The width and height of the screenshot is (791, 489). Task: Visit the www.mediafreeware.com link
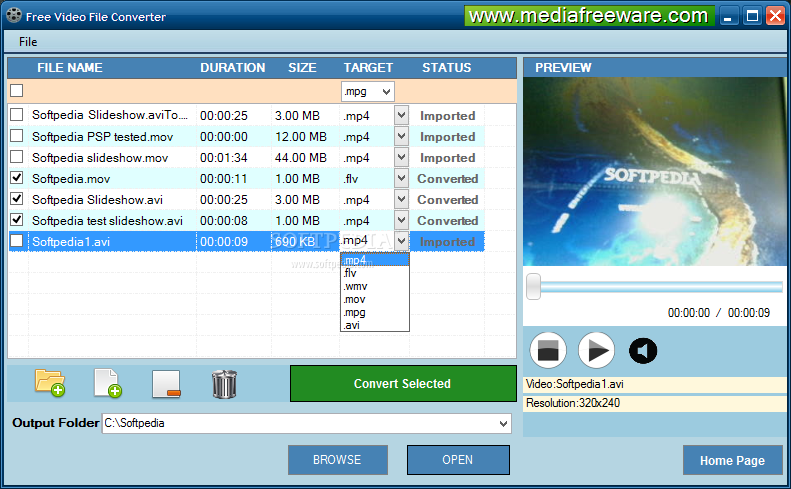click(x=589, y=16)
